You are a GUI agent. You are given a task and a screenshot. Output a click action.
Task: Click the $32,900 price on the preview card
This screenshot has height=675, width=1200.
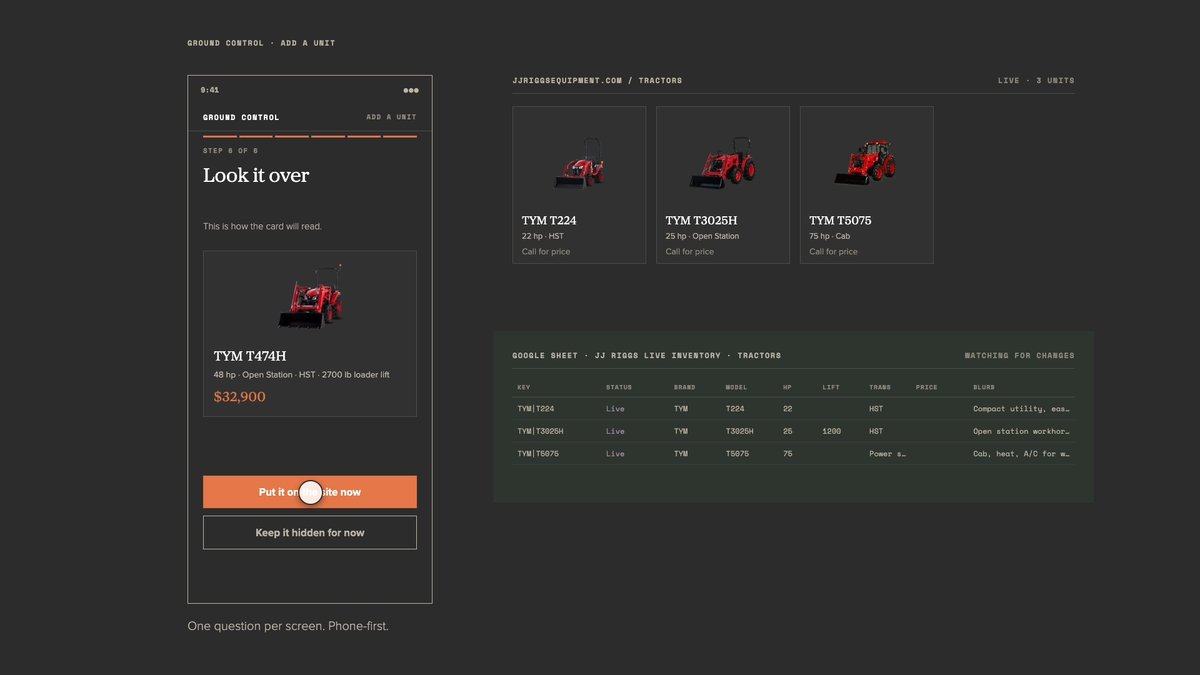pyautogui.click(x=240, y=397)
